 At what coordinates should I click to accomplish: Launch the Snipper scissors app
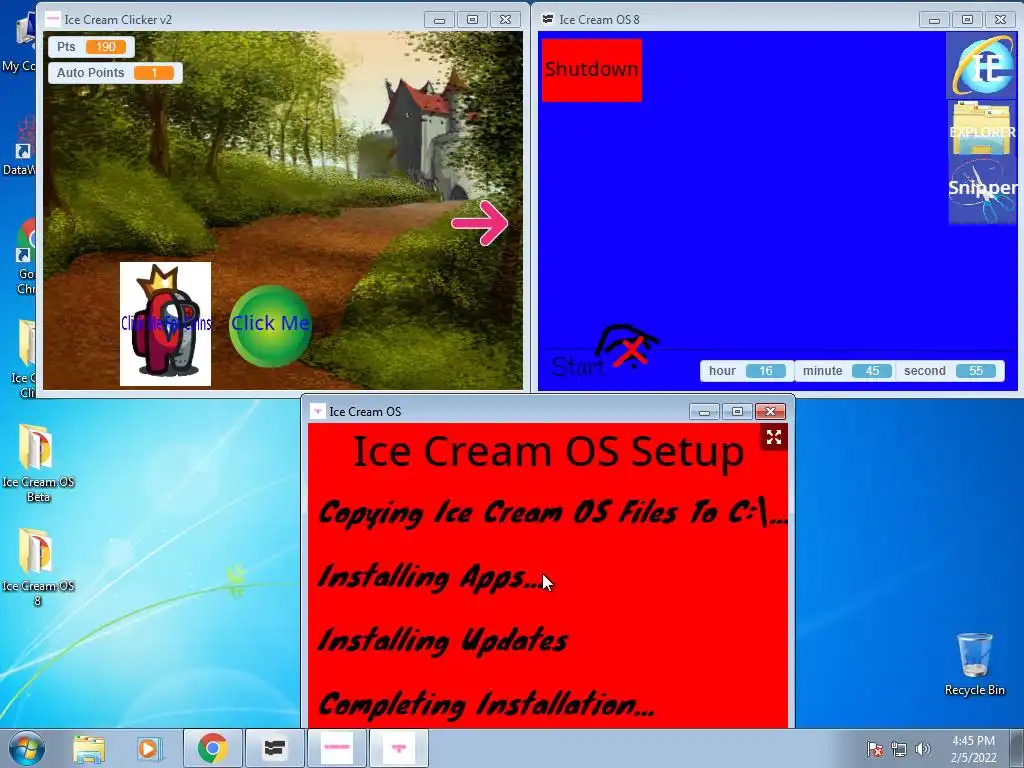click(982, 190)
